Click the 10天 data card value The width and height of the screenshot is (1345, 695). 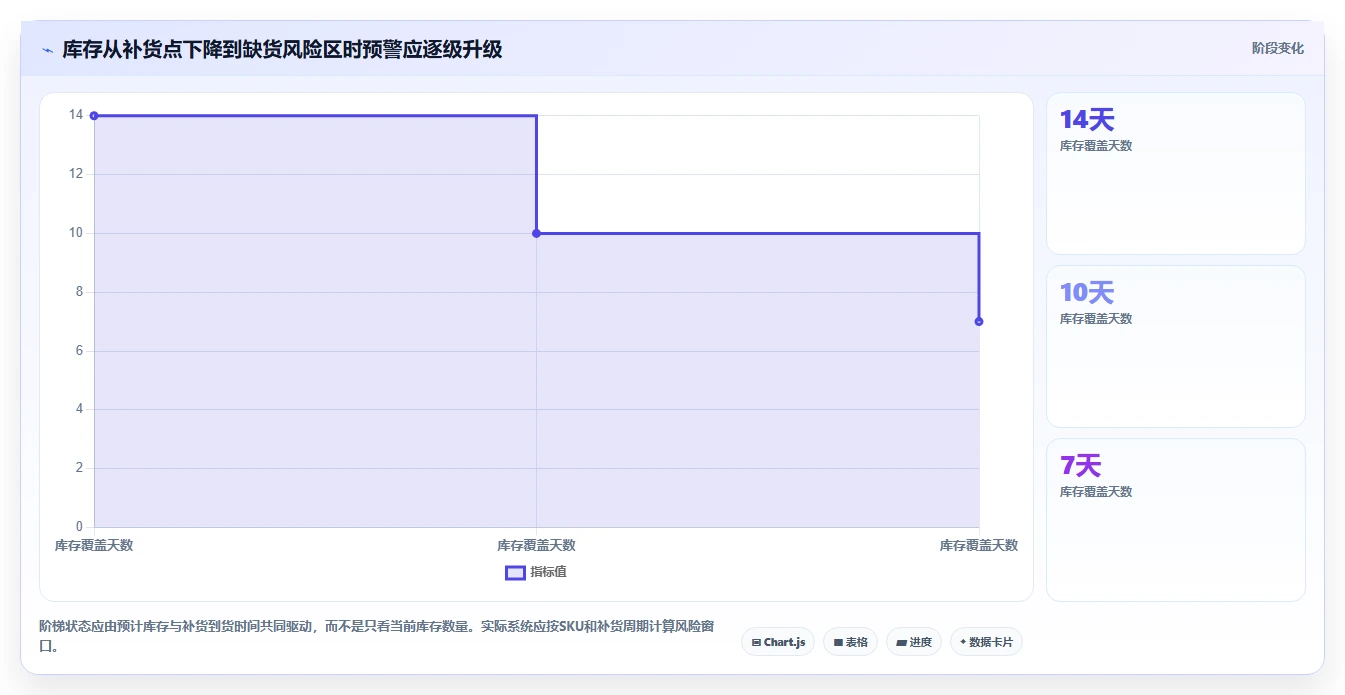click(1087, 293)
